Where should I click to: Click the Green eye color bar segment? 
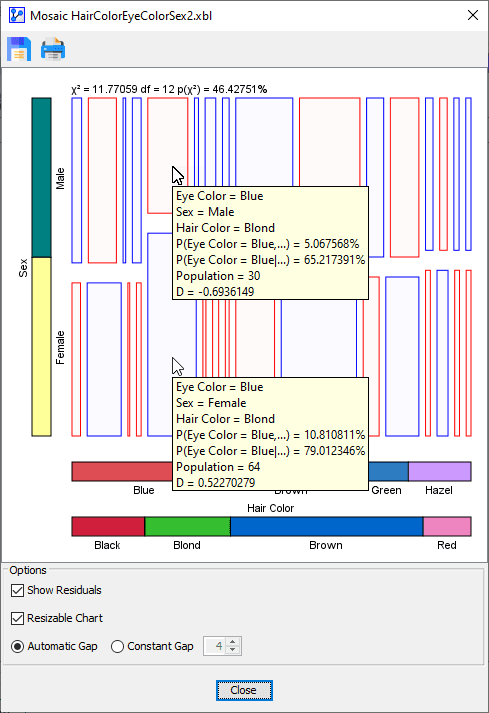click(388, 472)
